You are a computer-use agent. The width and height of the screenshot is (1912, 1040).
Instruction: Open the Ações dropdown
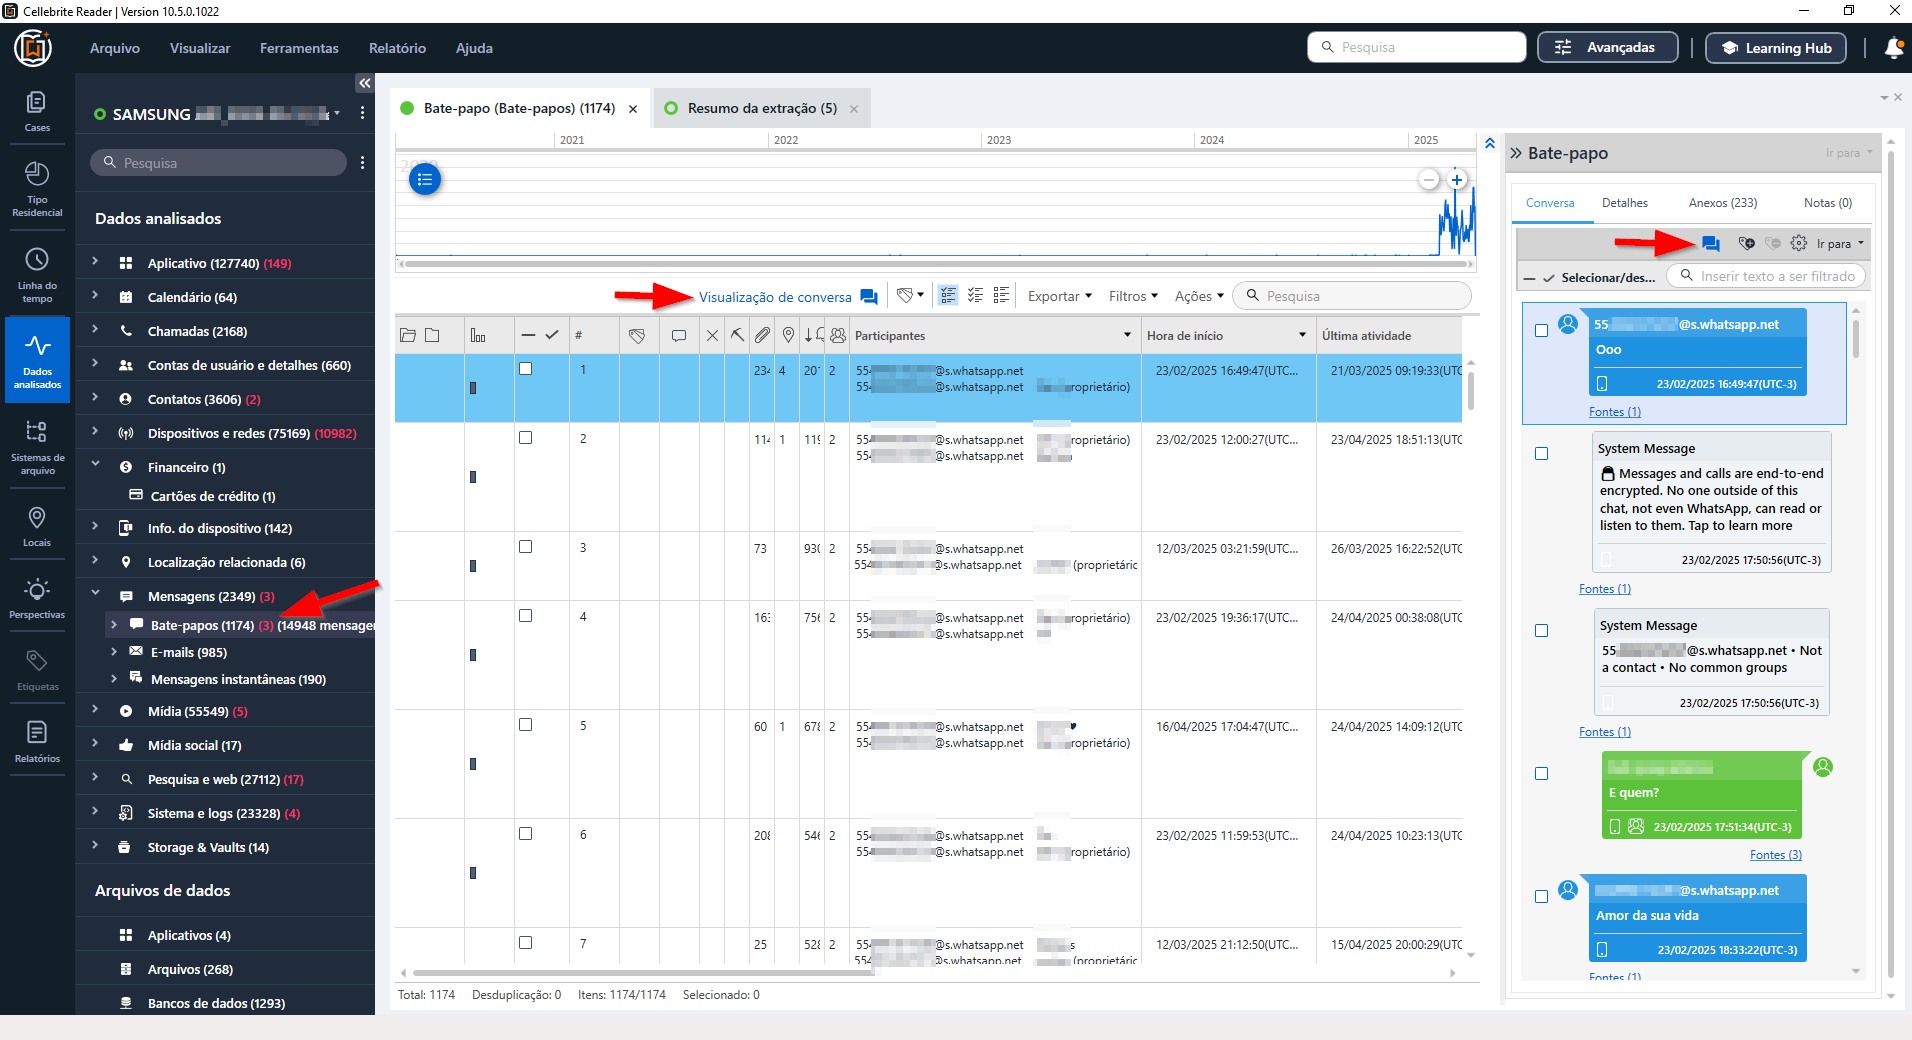coord(1199,296)
